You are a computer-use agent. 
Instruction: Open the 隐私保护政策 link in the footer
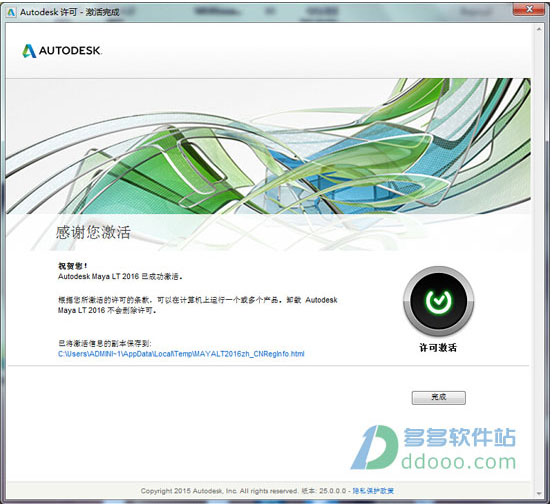373,491
